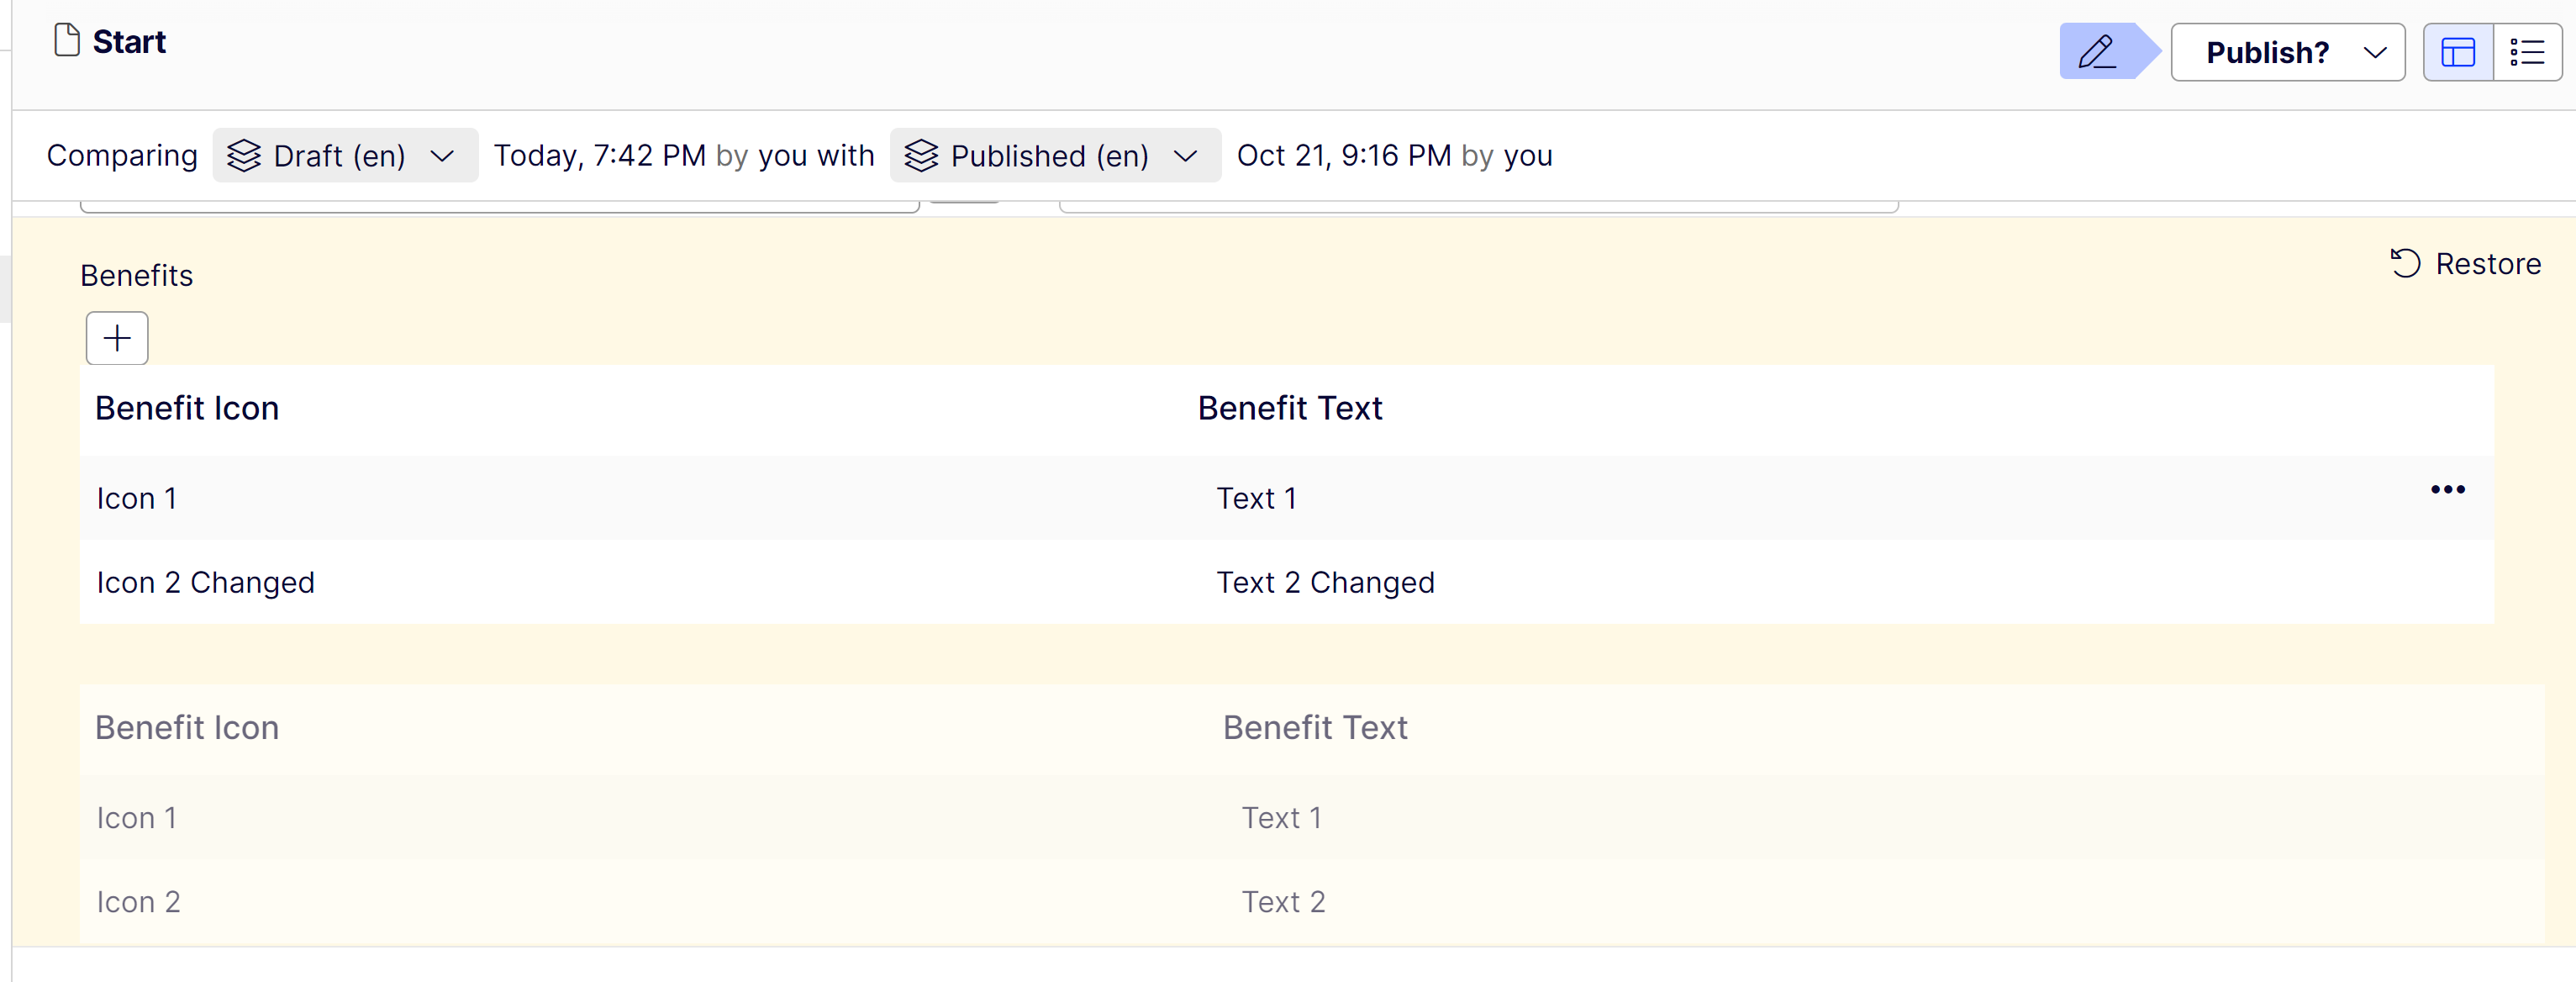Add a new Benefits row with plus

pos(117,338)
